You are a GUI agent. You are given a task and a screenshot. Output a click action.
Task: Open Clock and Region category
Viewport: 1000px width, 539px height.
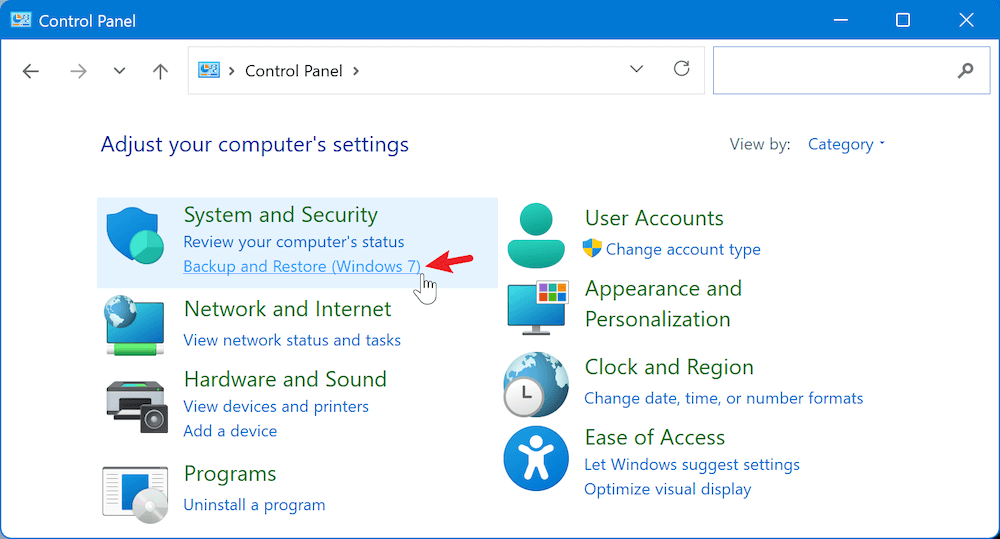[669, 367]
